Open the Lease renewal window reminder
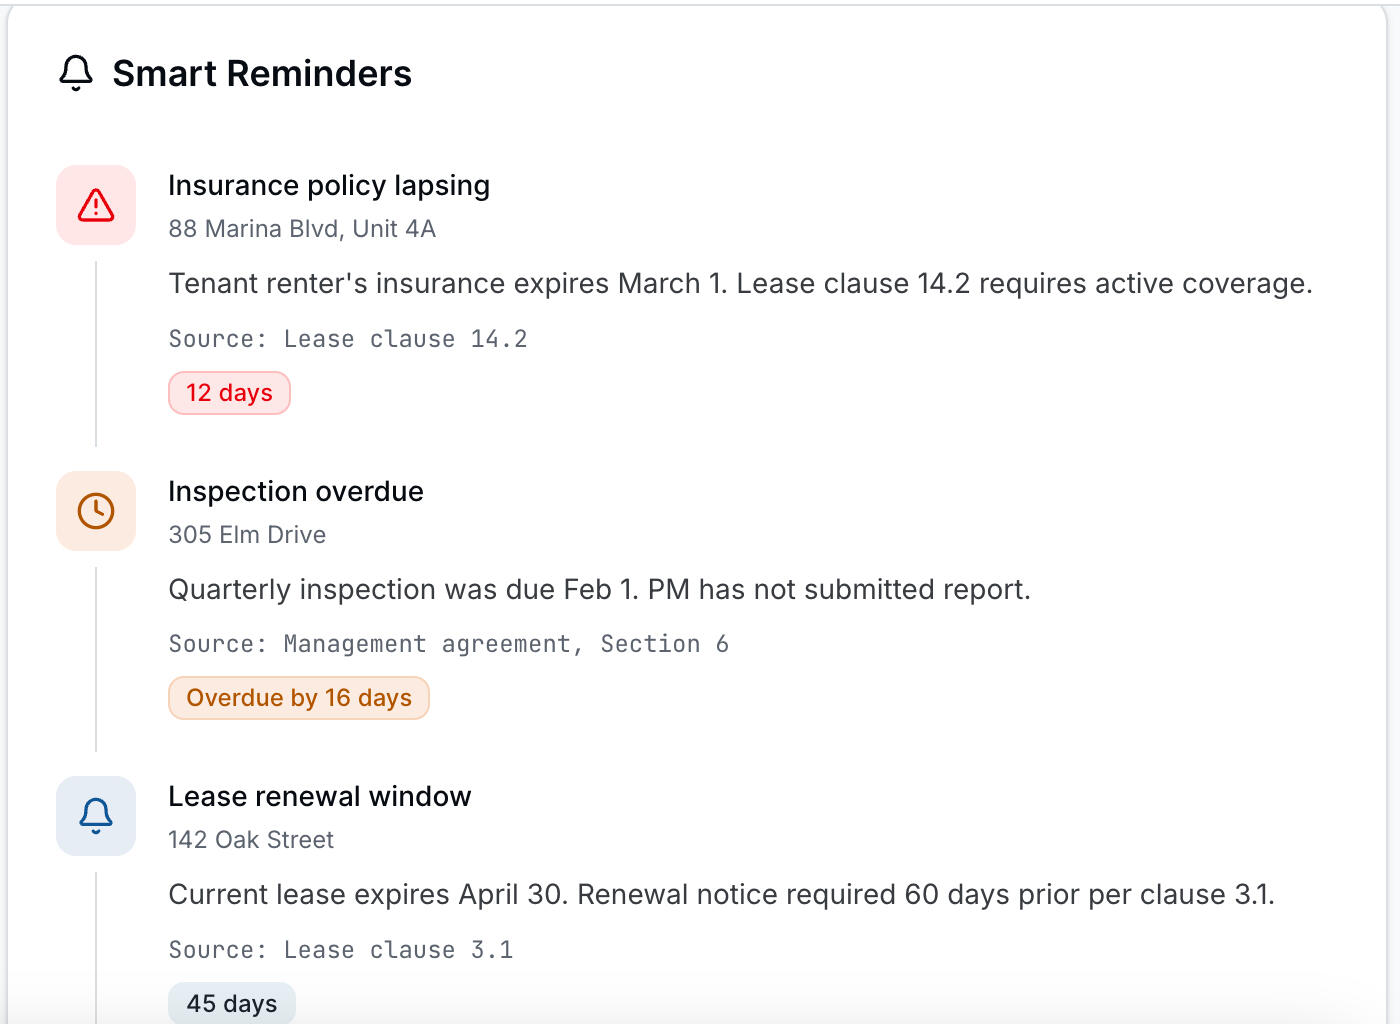Viewport: 1400px width, 1024px height. pyautogui.click(x=319, y=797)
